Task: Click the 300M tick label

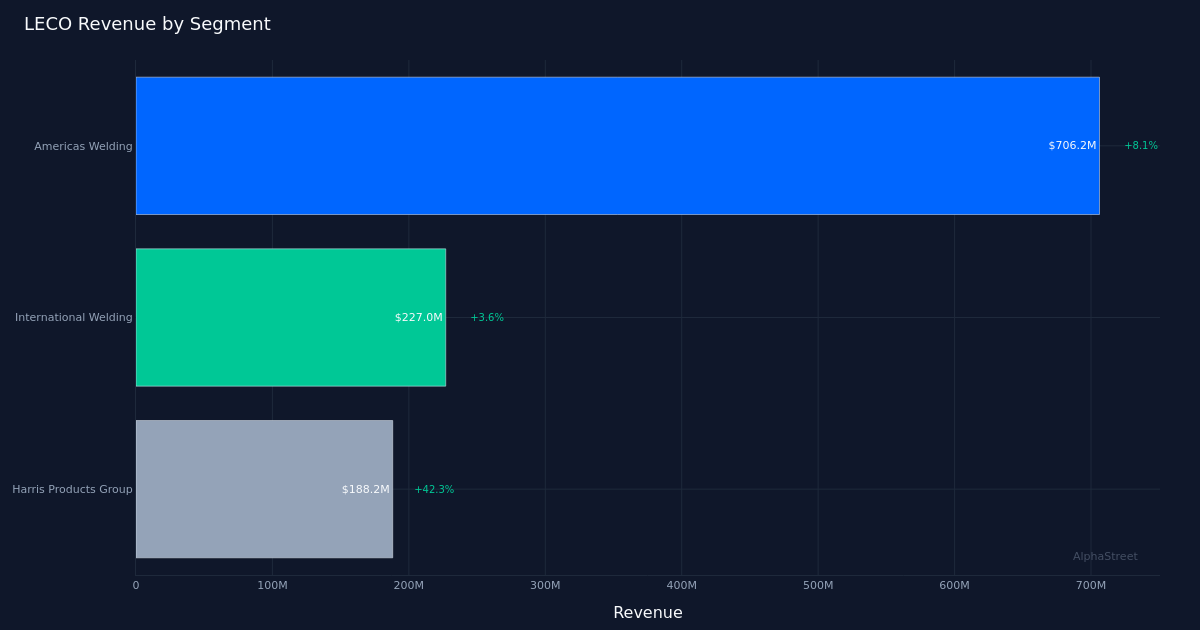Action: 545,586
